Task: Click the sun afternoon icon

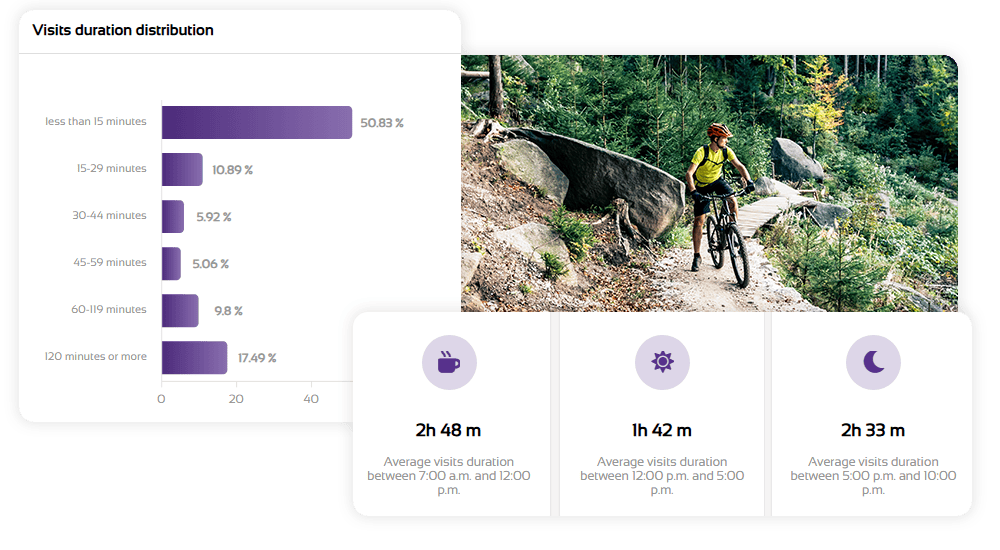Action: 662,362
